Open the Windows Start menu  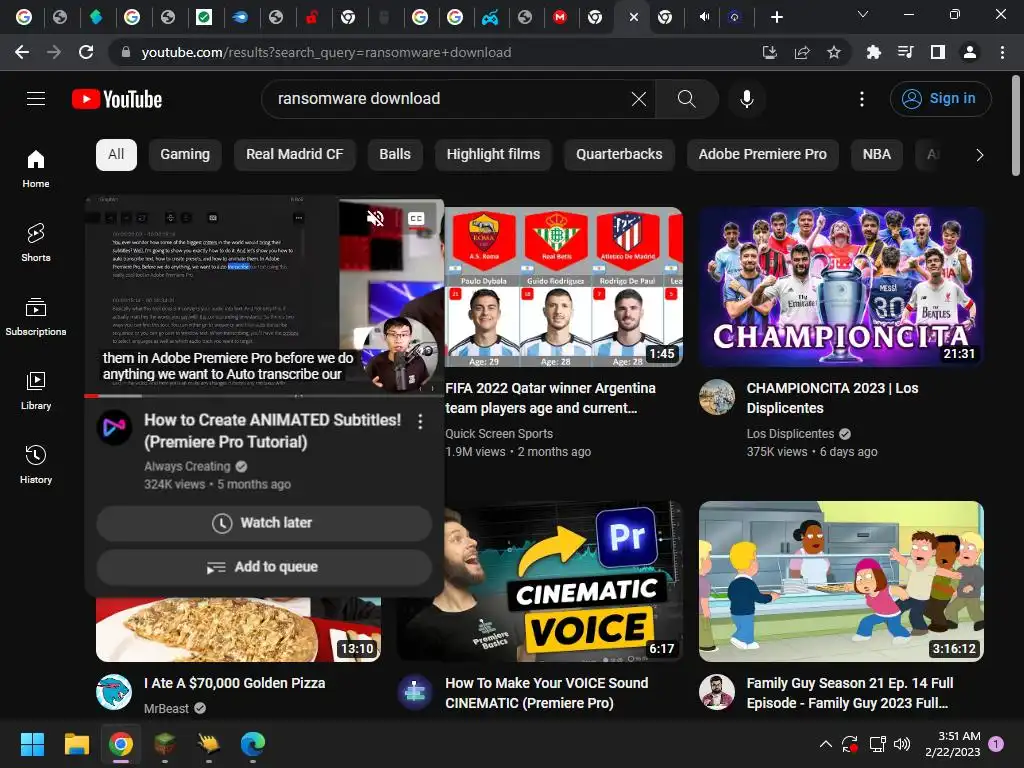32,744
